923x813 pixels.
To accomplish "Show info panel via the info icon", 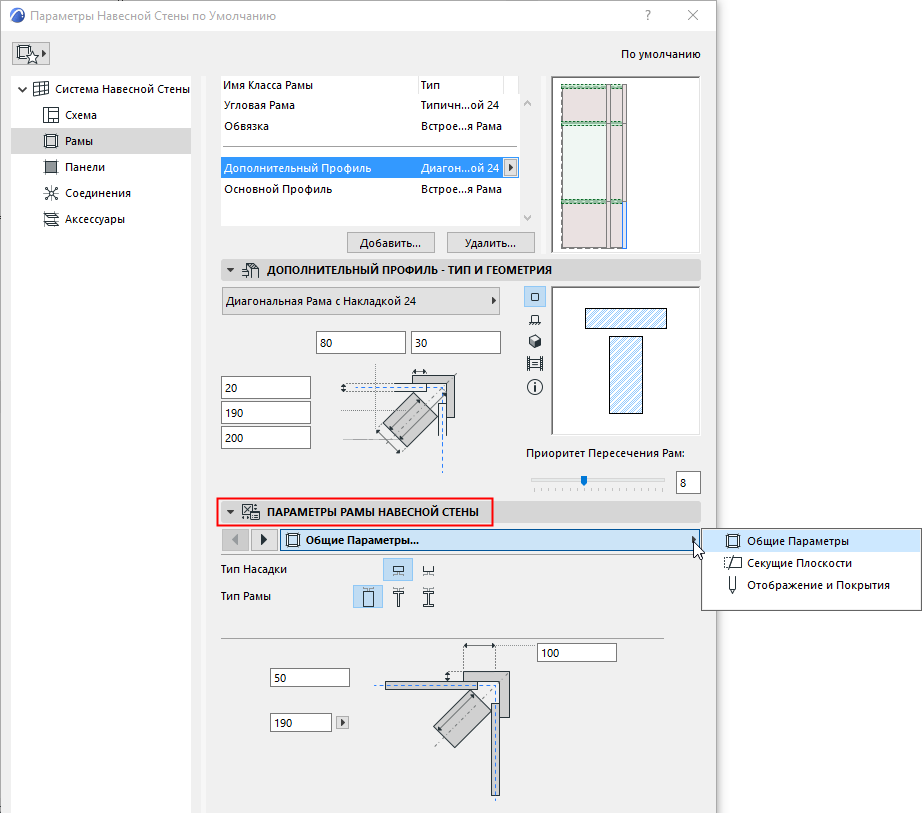I will coord(535,385).
